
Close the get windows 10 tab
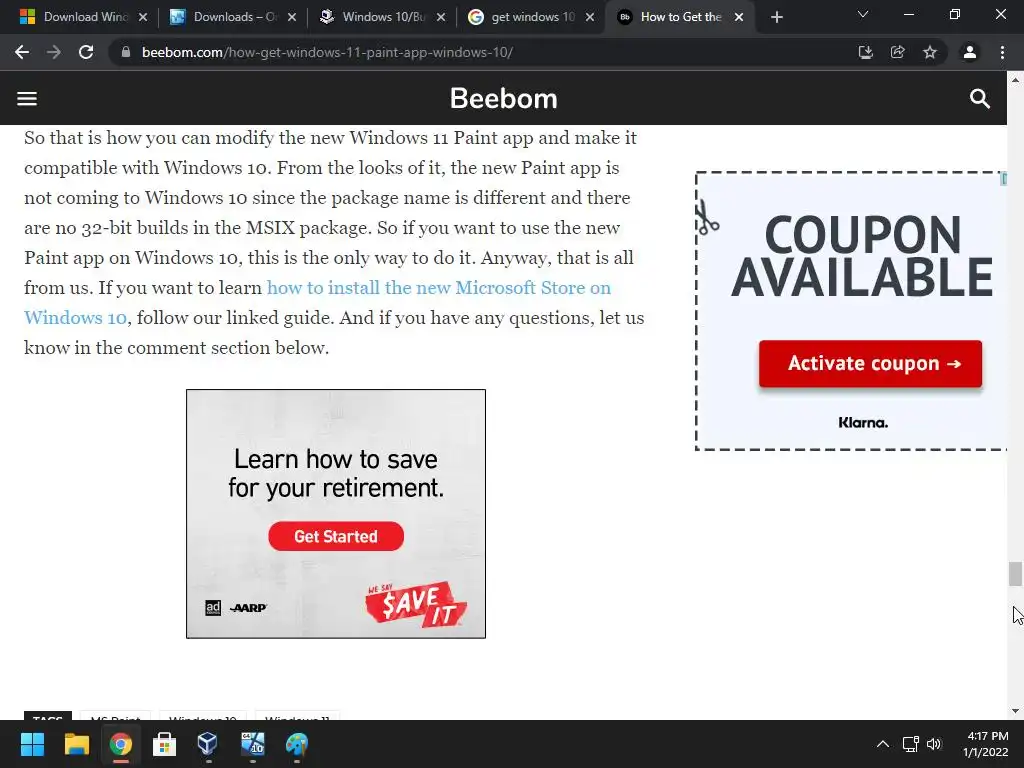[x=590, y=17]
